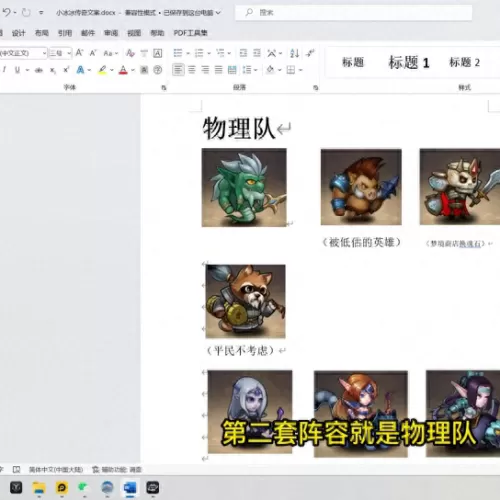500x500 pixels.
Task: Click the Multilevel List icon
Action: click(220, 53)
